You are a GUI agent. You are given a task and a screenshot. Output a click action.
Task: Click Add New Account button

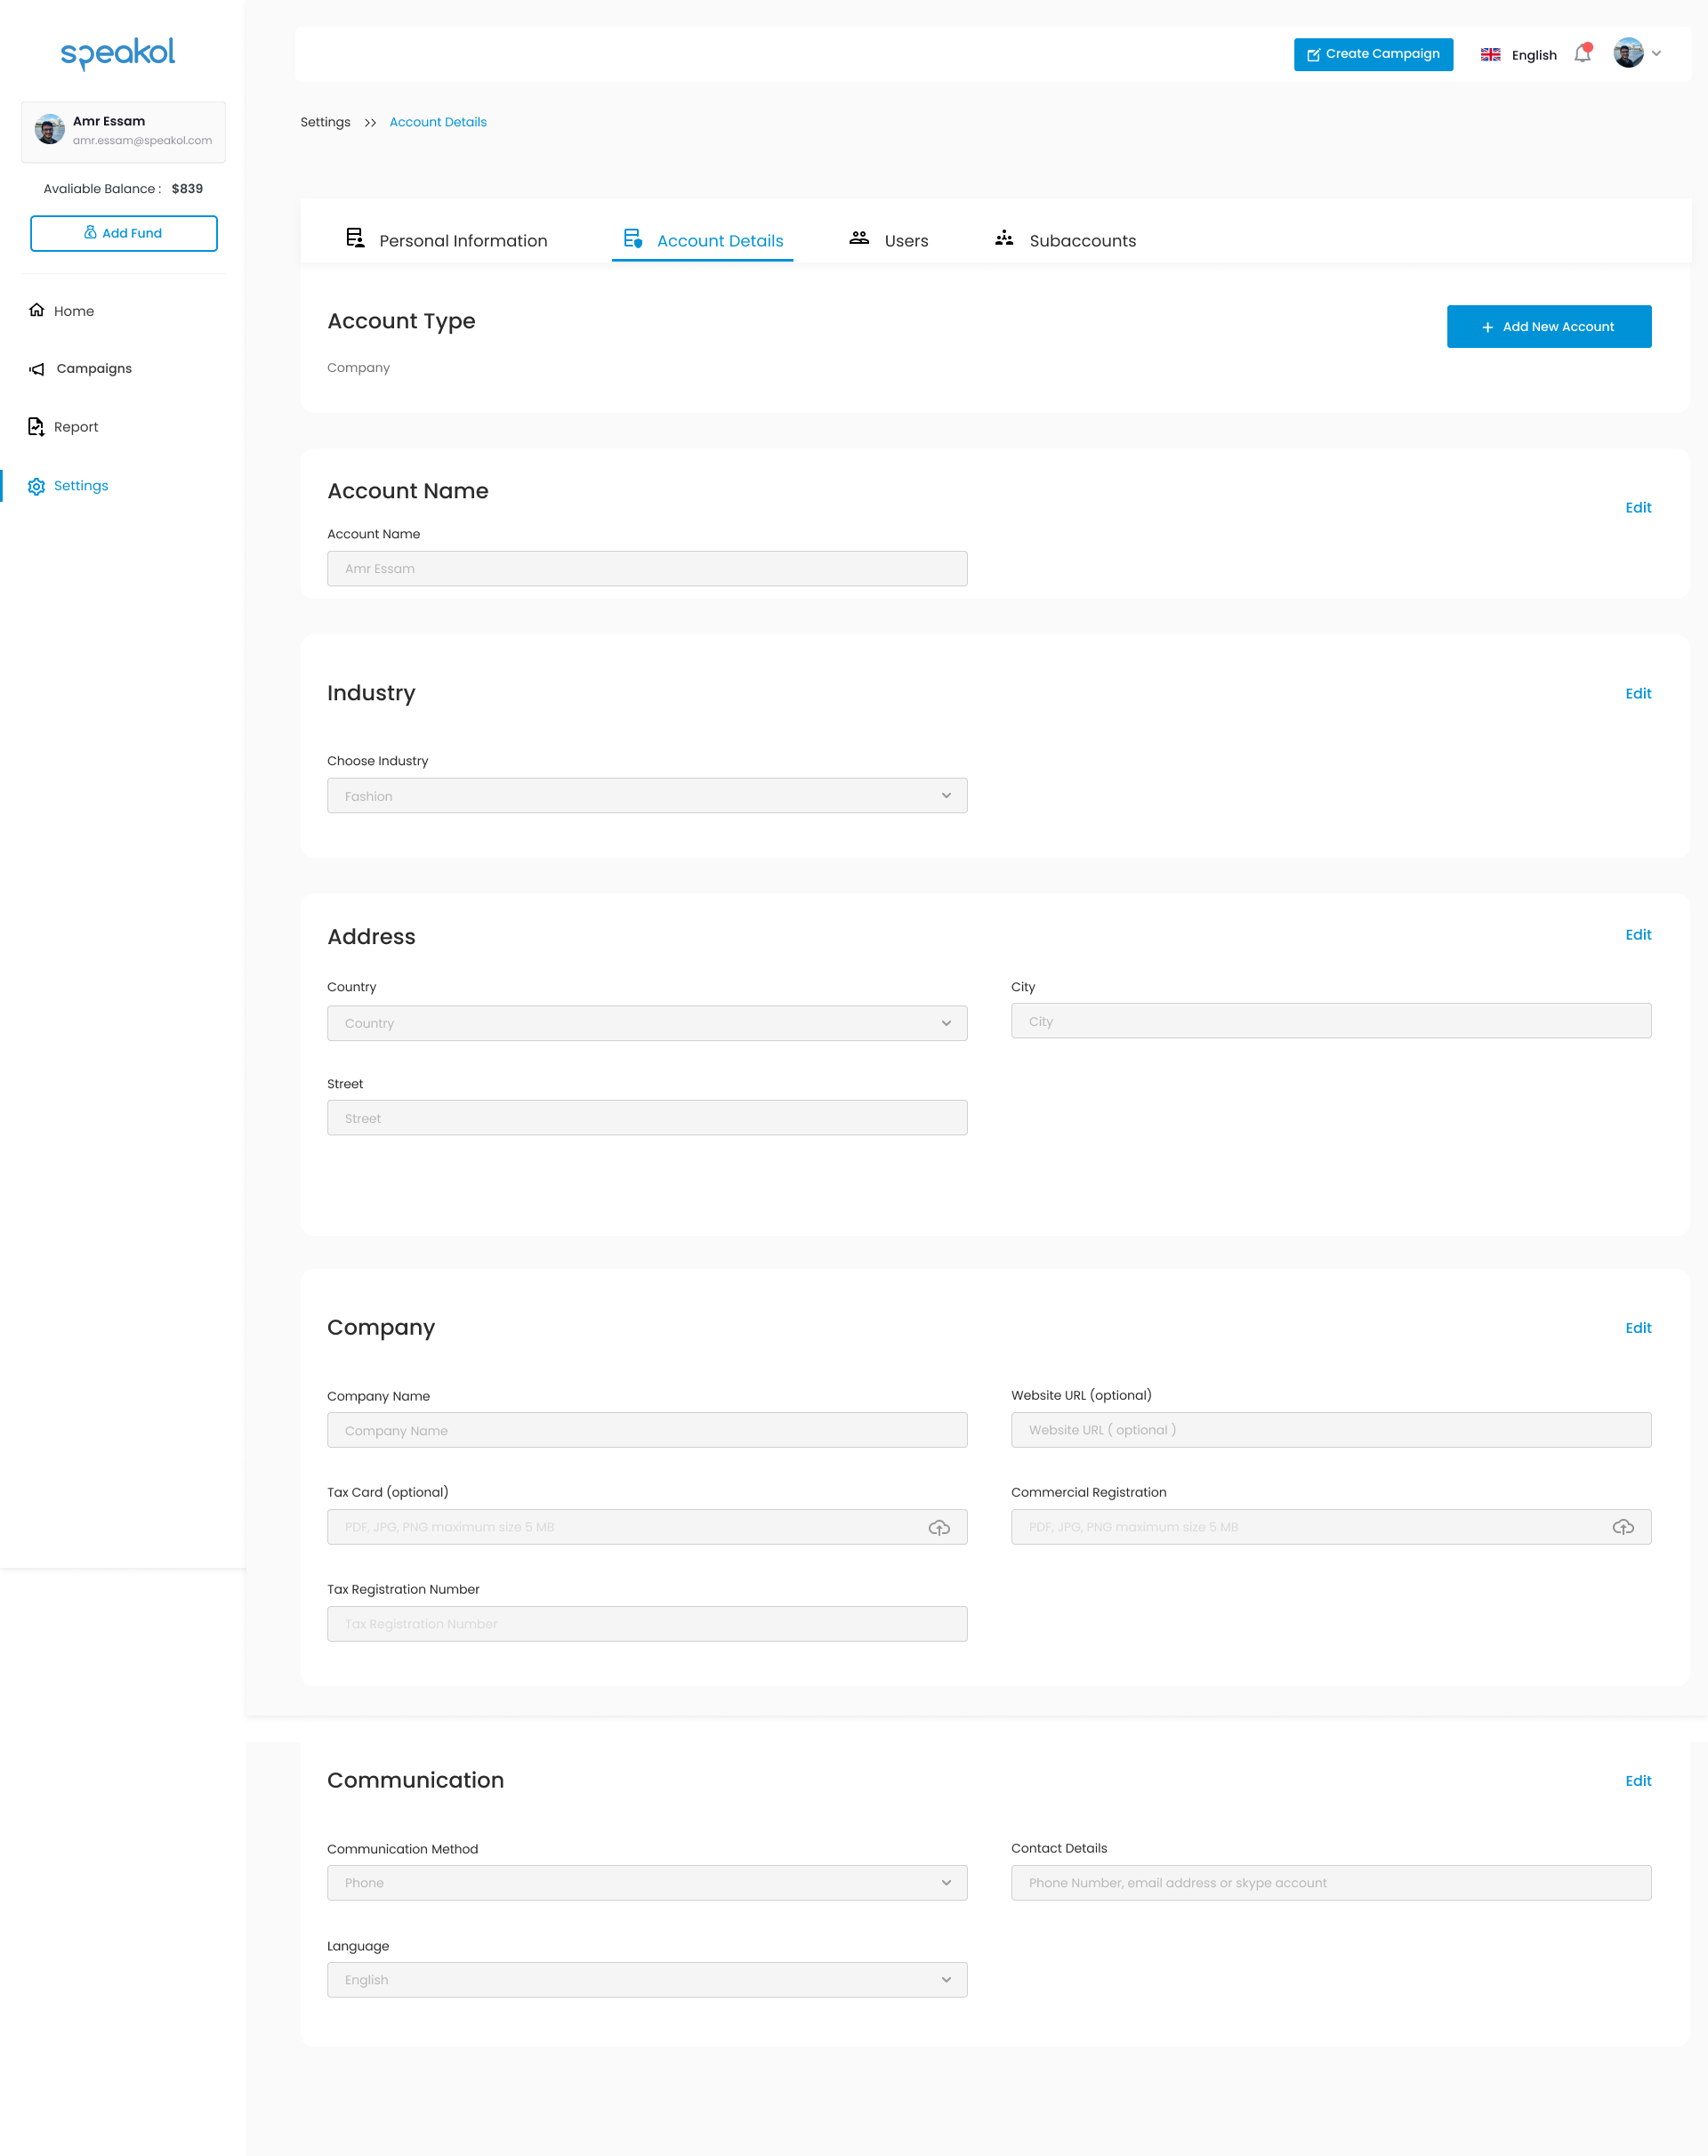pos(1549,327)
